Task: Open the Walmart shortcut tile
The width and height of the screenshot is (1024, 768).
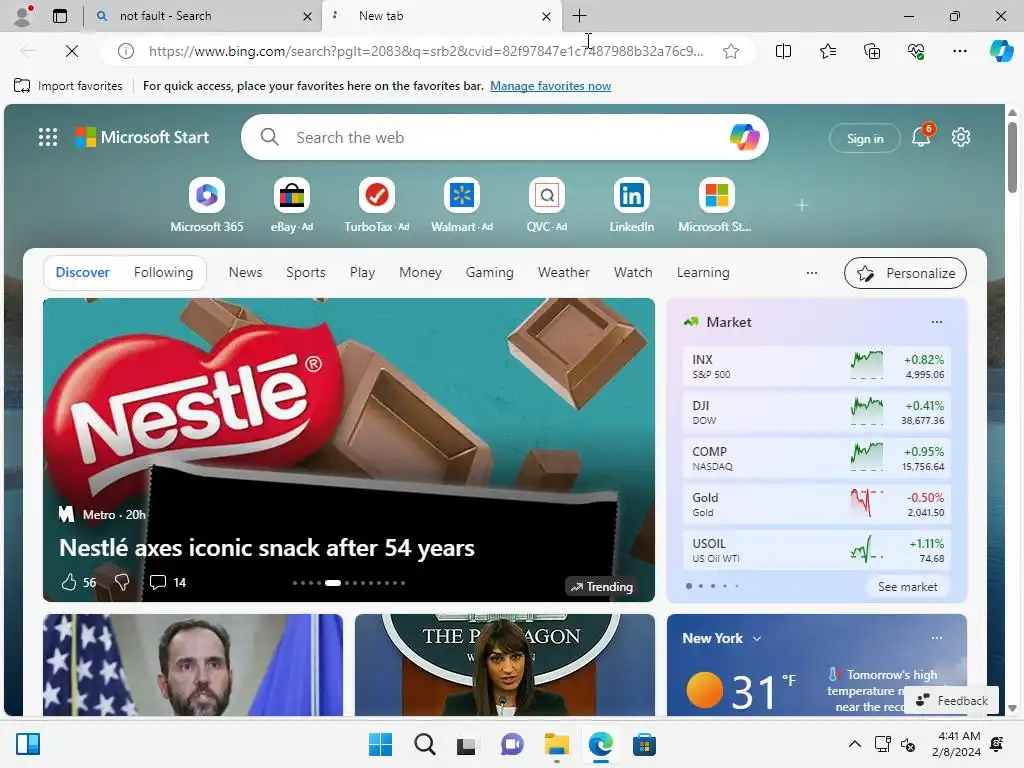Action: click(x=462, y=205)
